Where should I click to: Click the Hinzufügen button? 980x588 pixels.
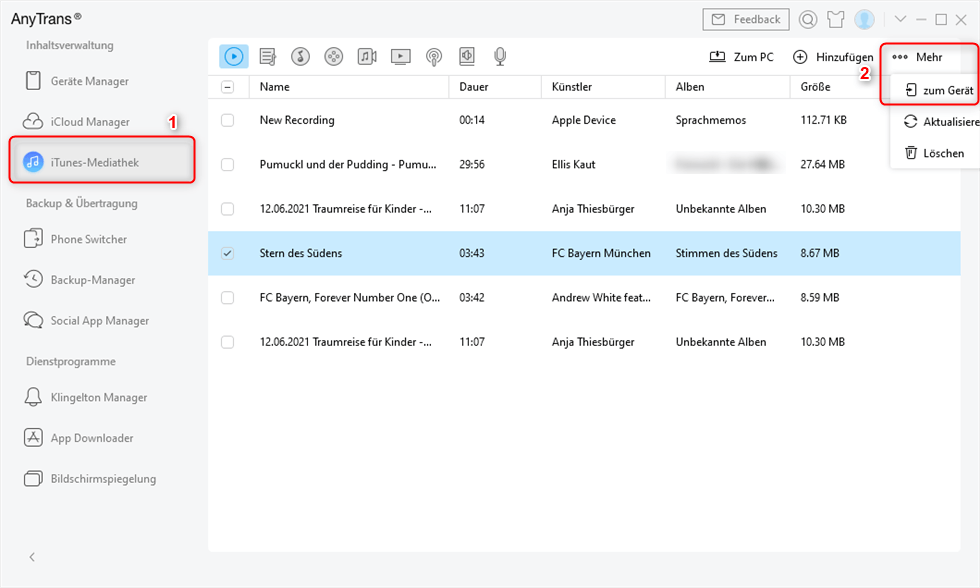coord(832,57)
